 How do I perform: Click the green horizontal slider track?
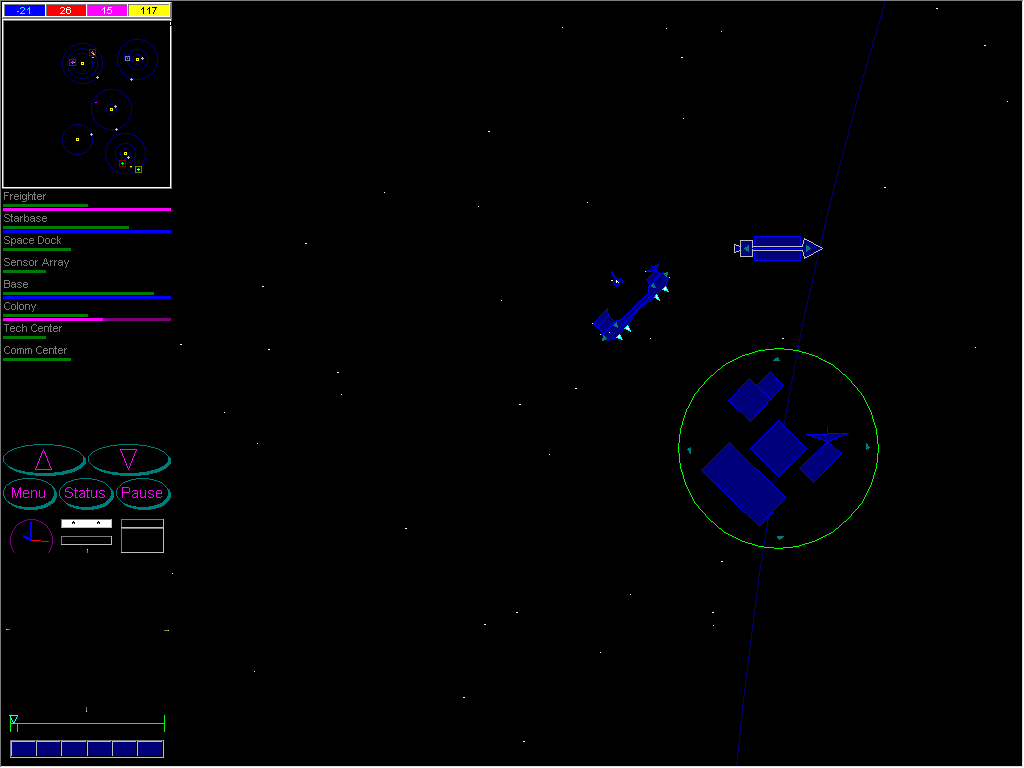pos(88,724)
